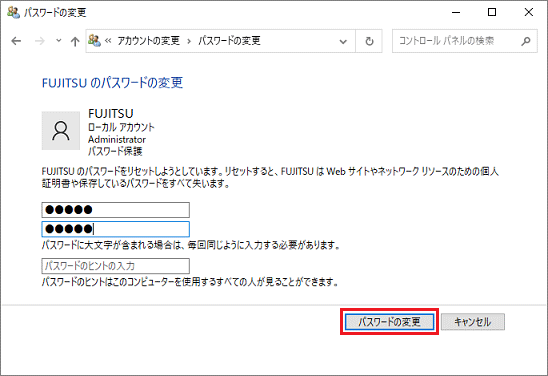
Task: Click the window title bar icon
Action: (x=13, y=13)
